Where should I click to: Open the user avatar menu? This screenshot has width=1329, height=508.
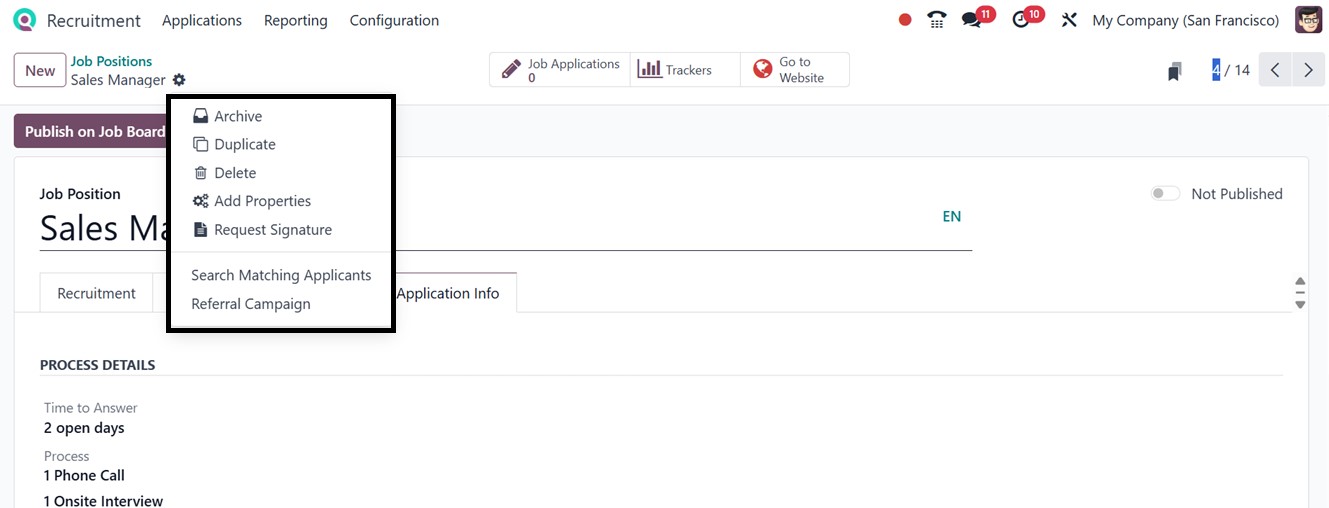(x=1308, y=20)
